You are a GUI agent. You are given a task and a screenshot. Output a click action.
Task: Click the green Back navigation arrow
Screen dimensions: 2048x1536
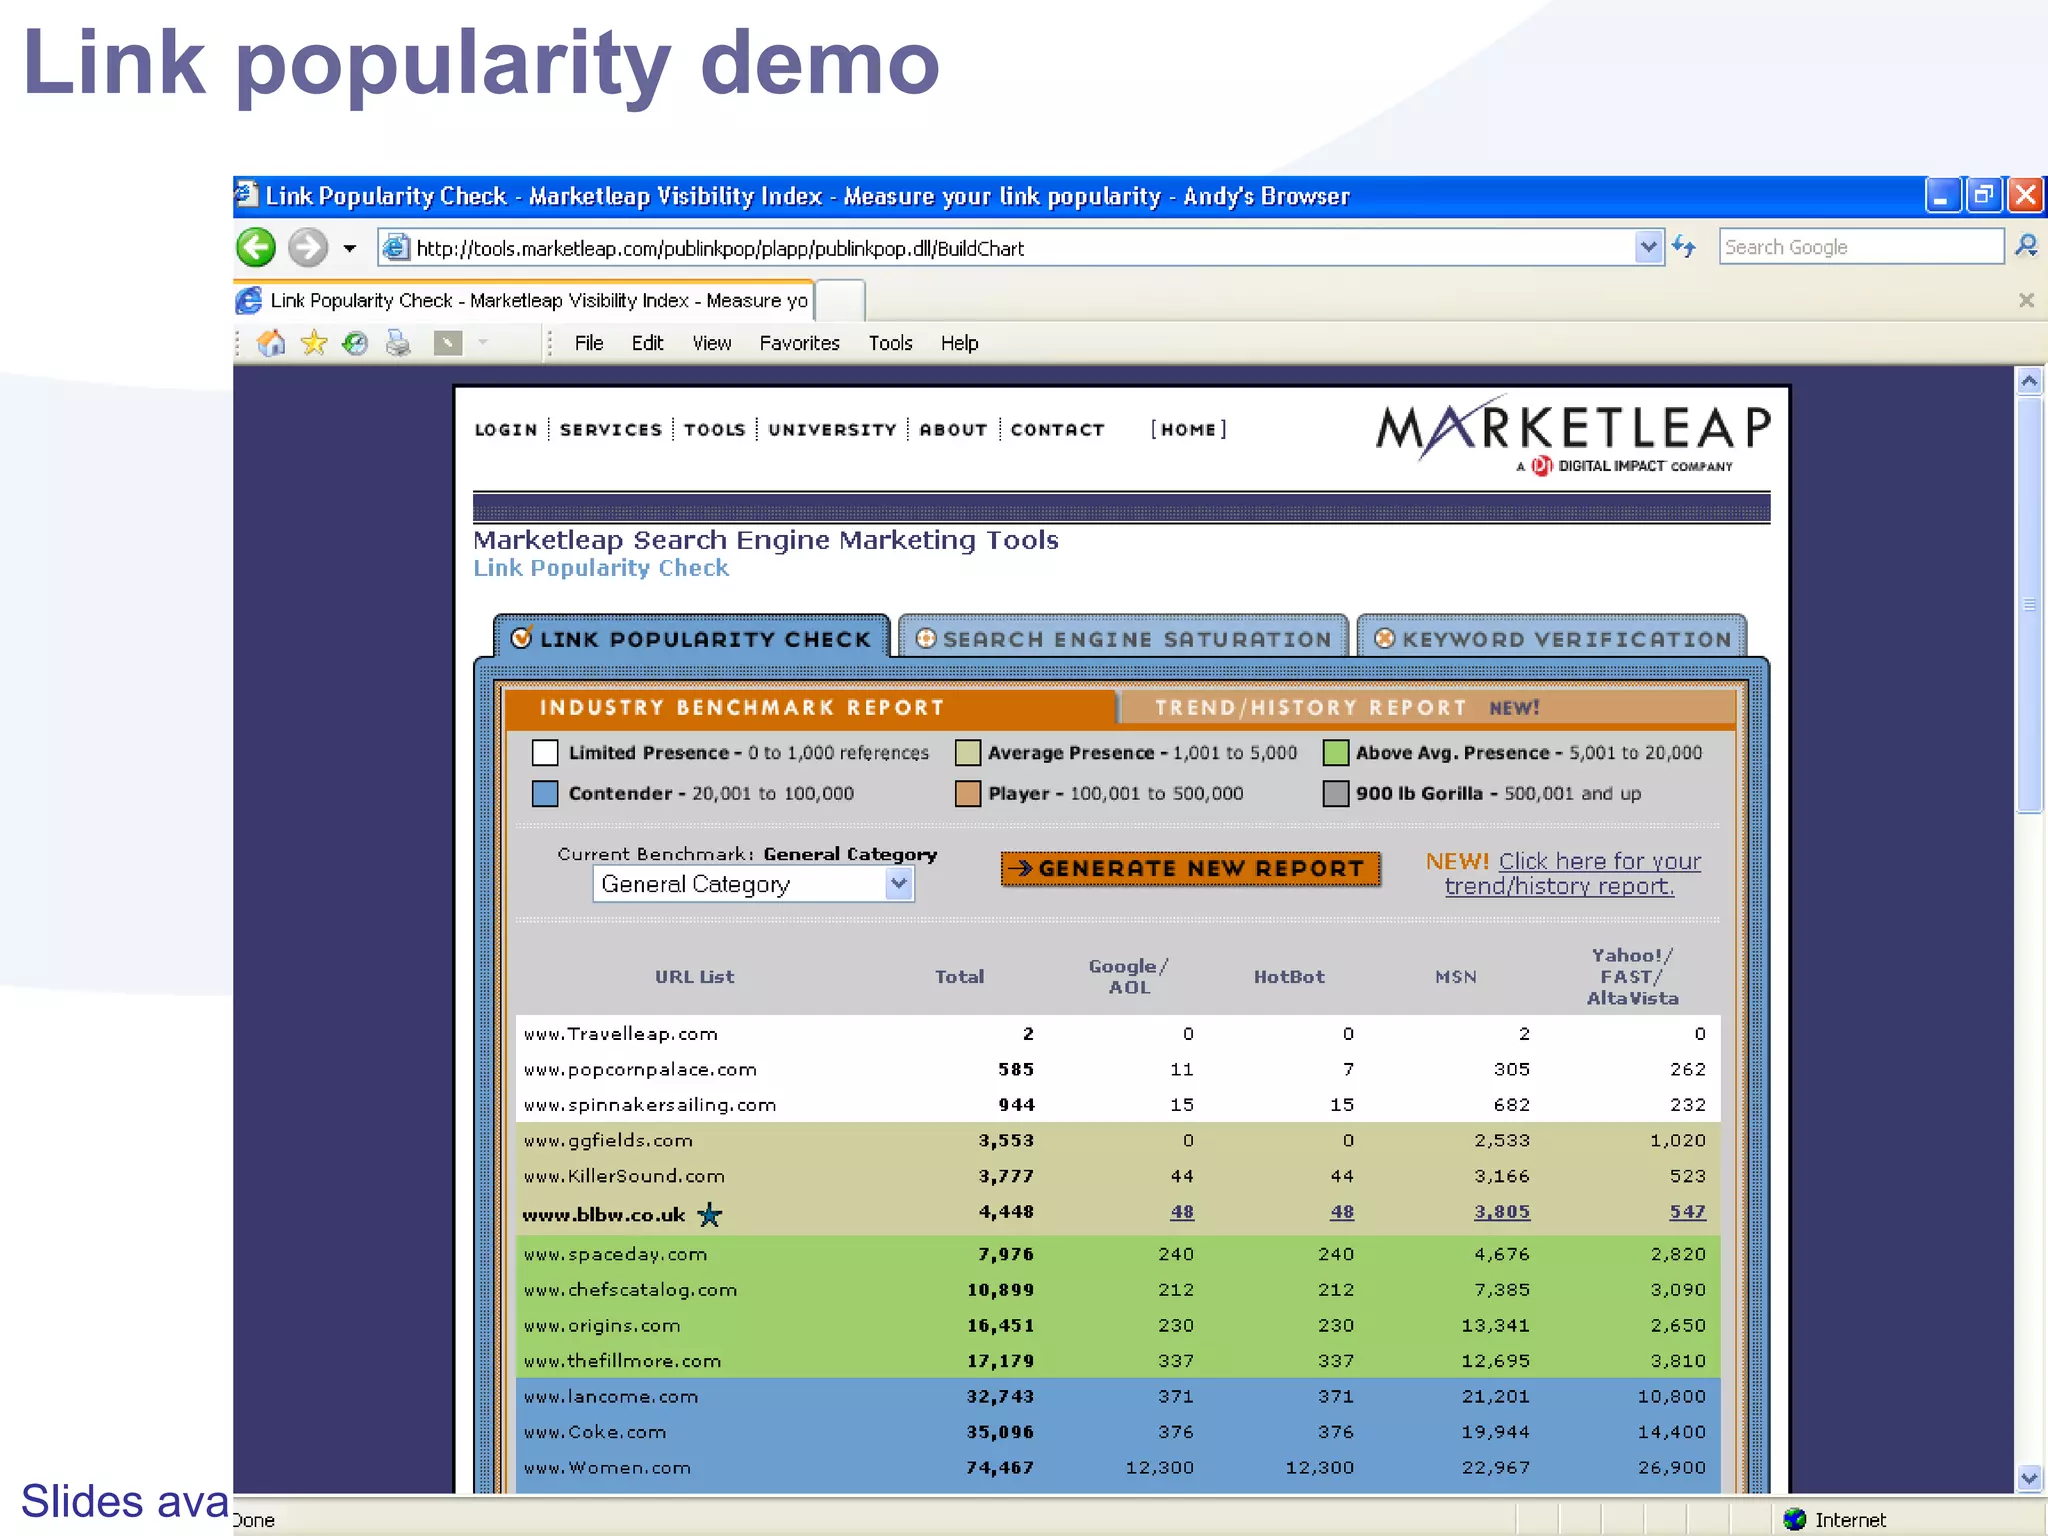256,247
